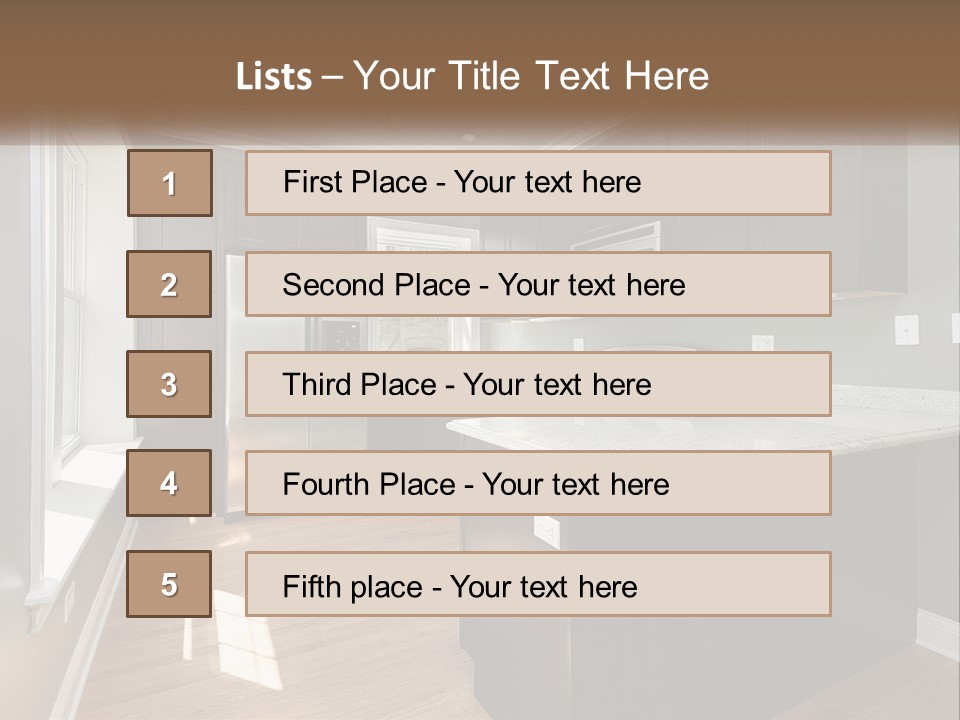Screen dimensions: 960x720
Task: Click the bold word "Lists" in title
Action: [x=274, y=77]
